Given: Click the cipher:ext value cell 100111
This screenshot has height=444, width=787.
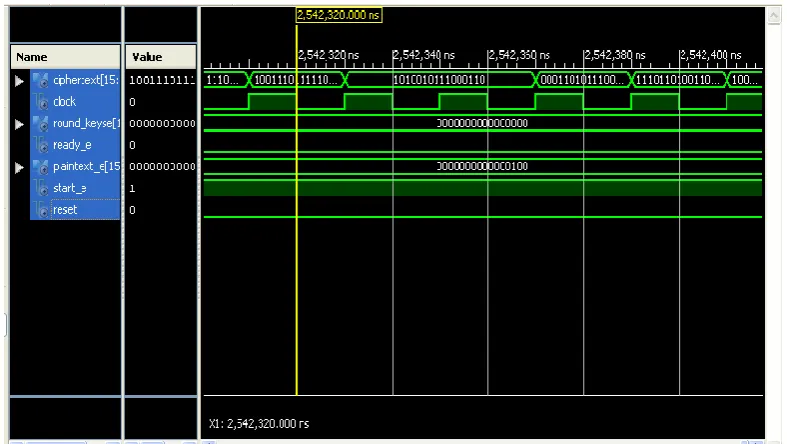Looking at the screenshot, I should click(162, 80).
